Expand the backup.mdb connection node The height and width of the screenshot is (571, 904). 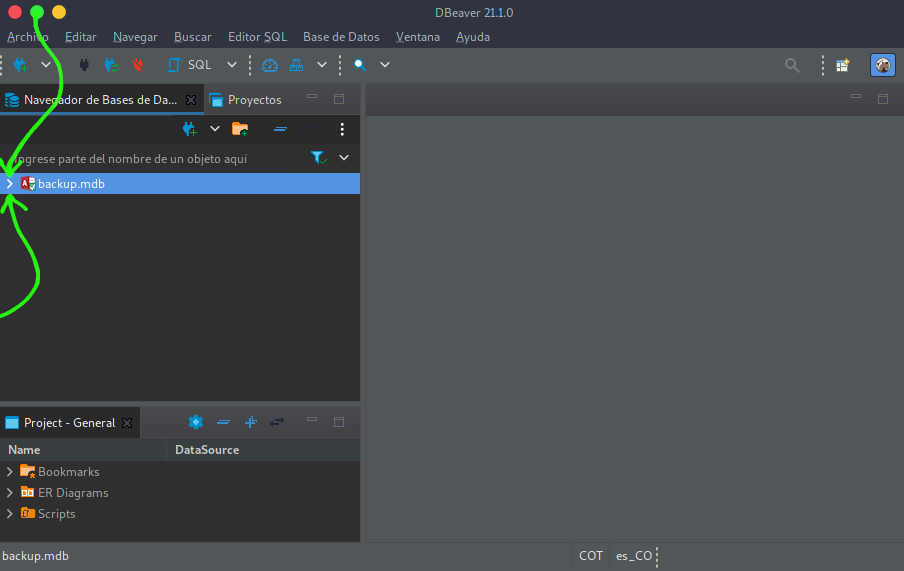pyautogui.click(x=9, y=184)
